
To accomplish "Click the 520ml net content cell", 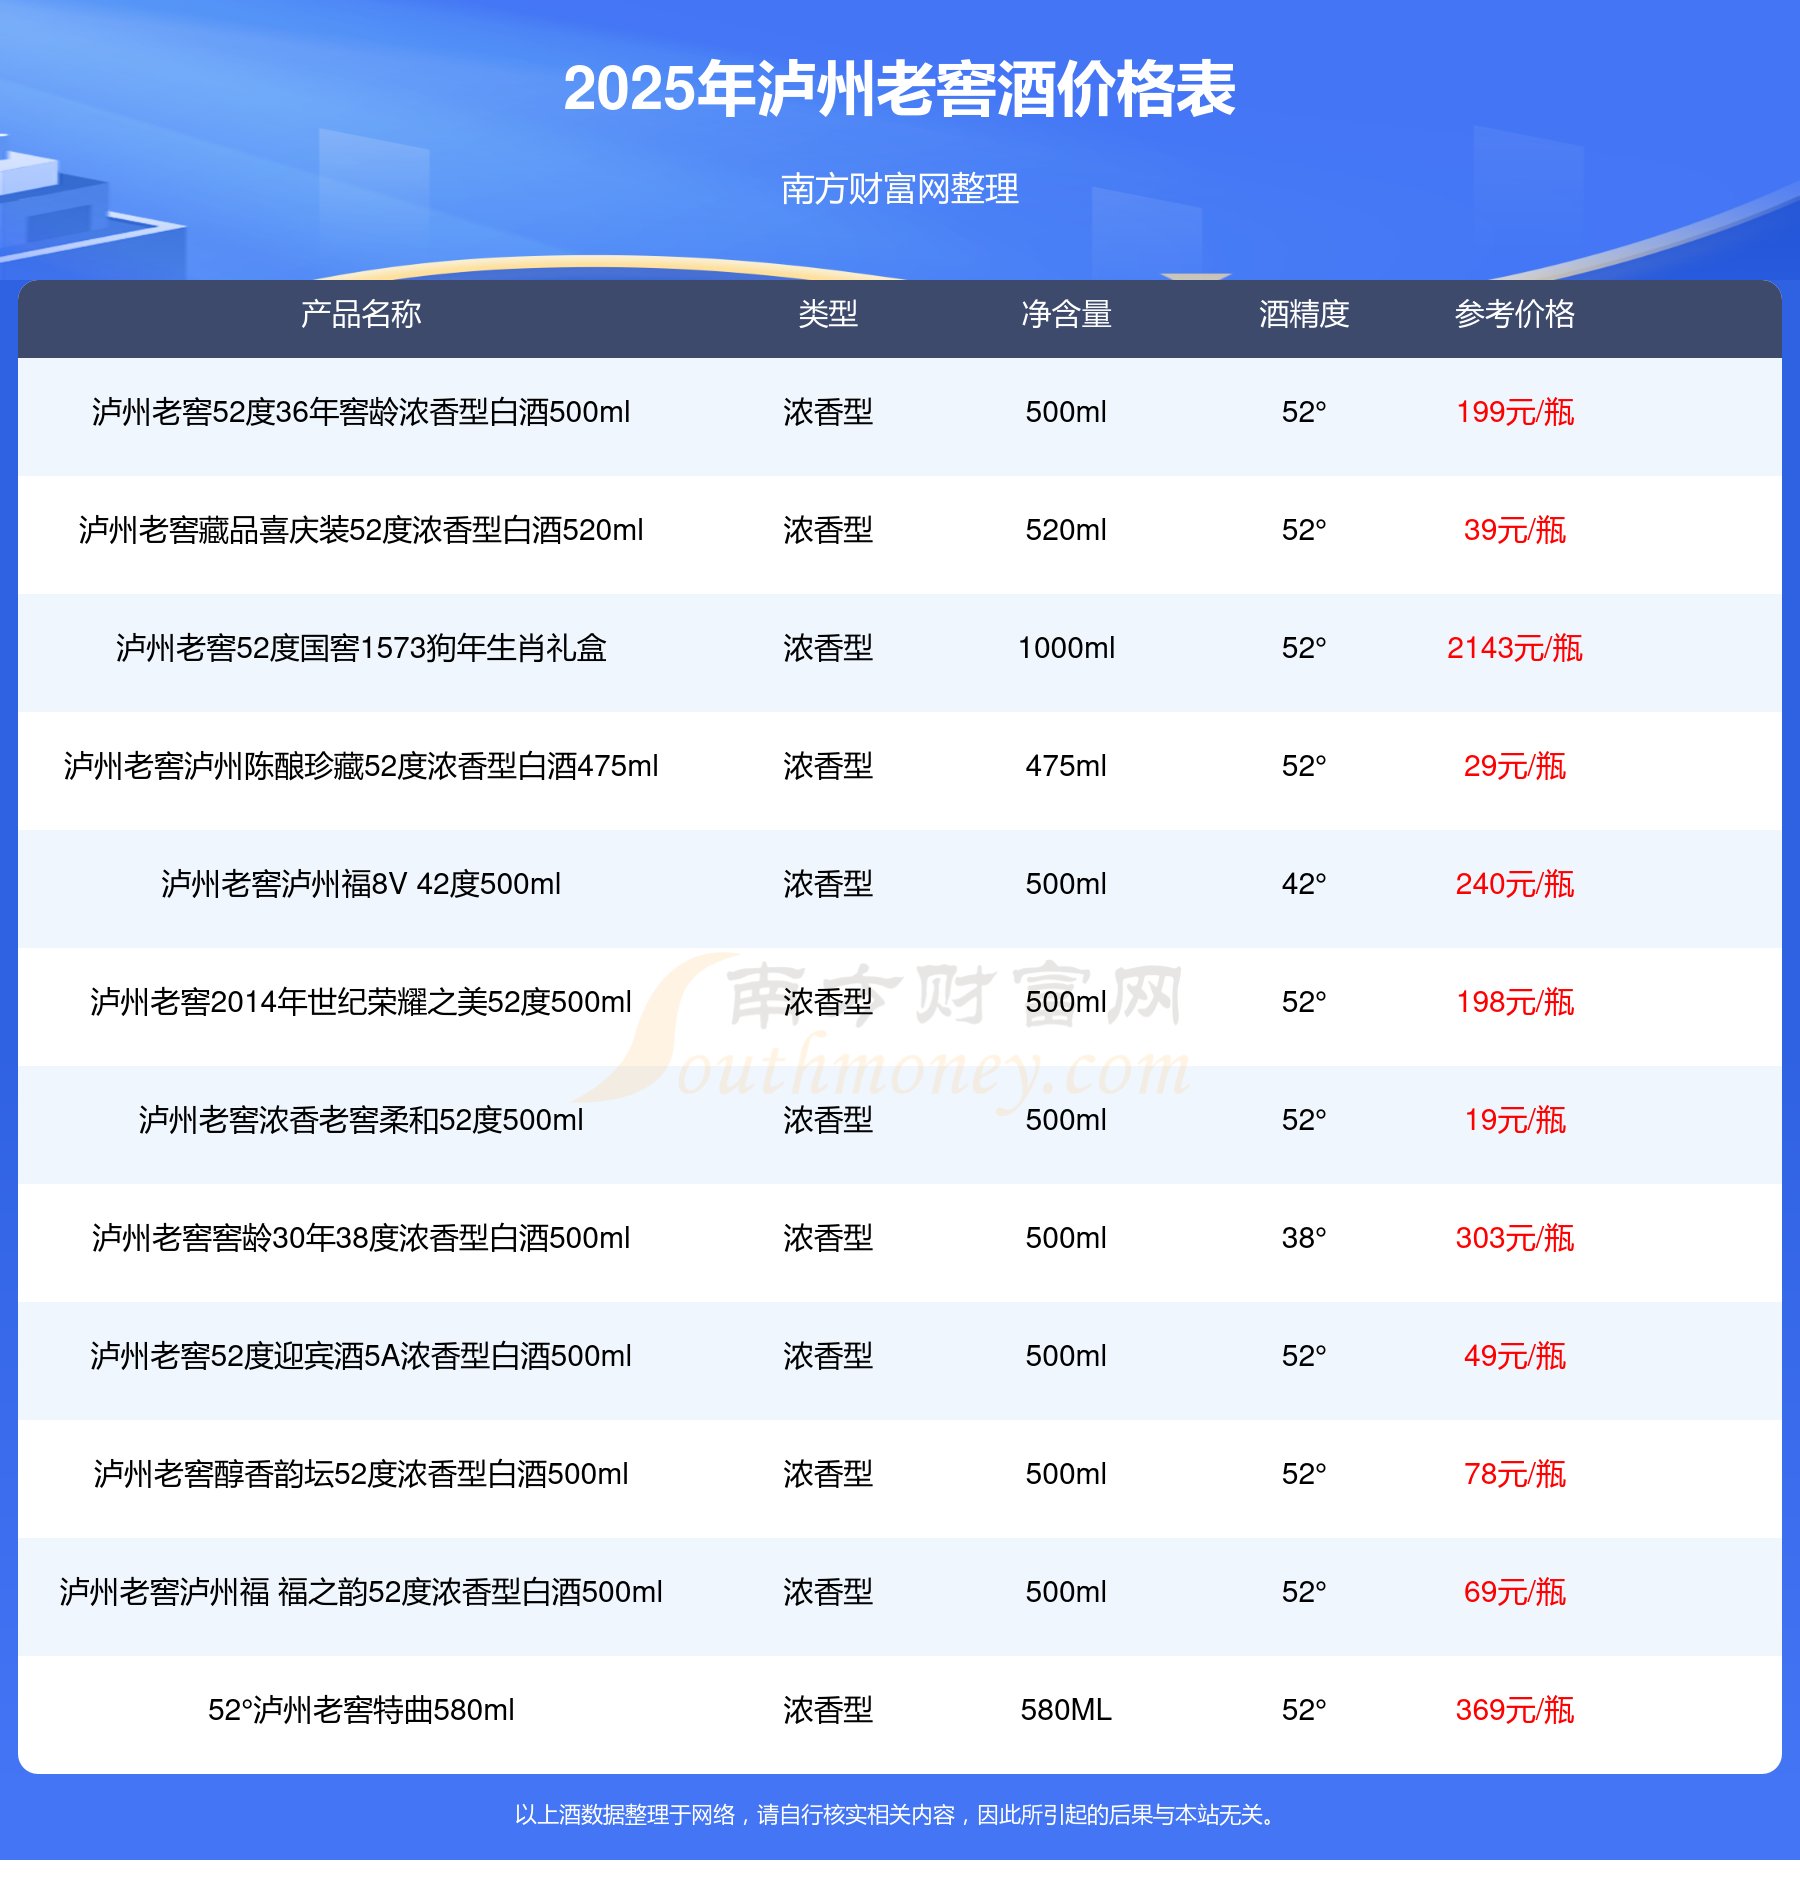I will tap(1066, 530).
